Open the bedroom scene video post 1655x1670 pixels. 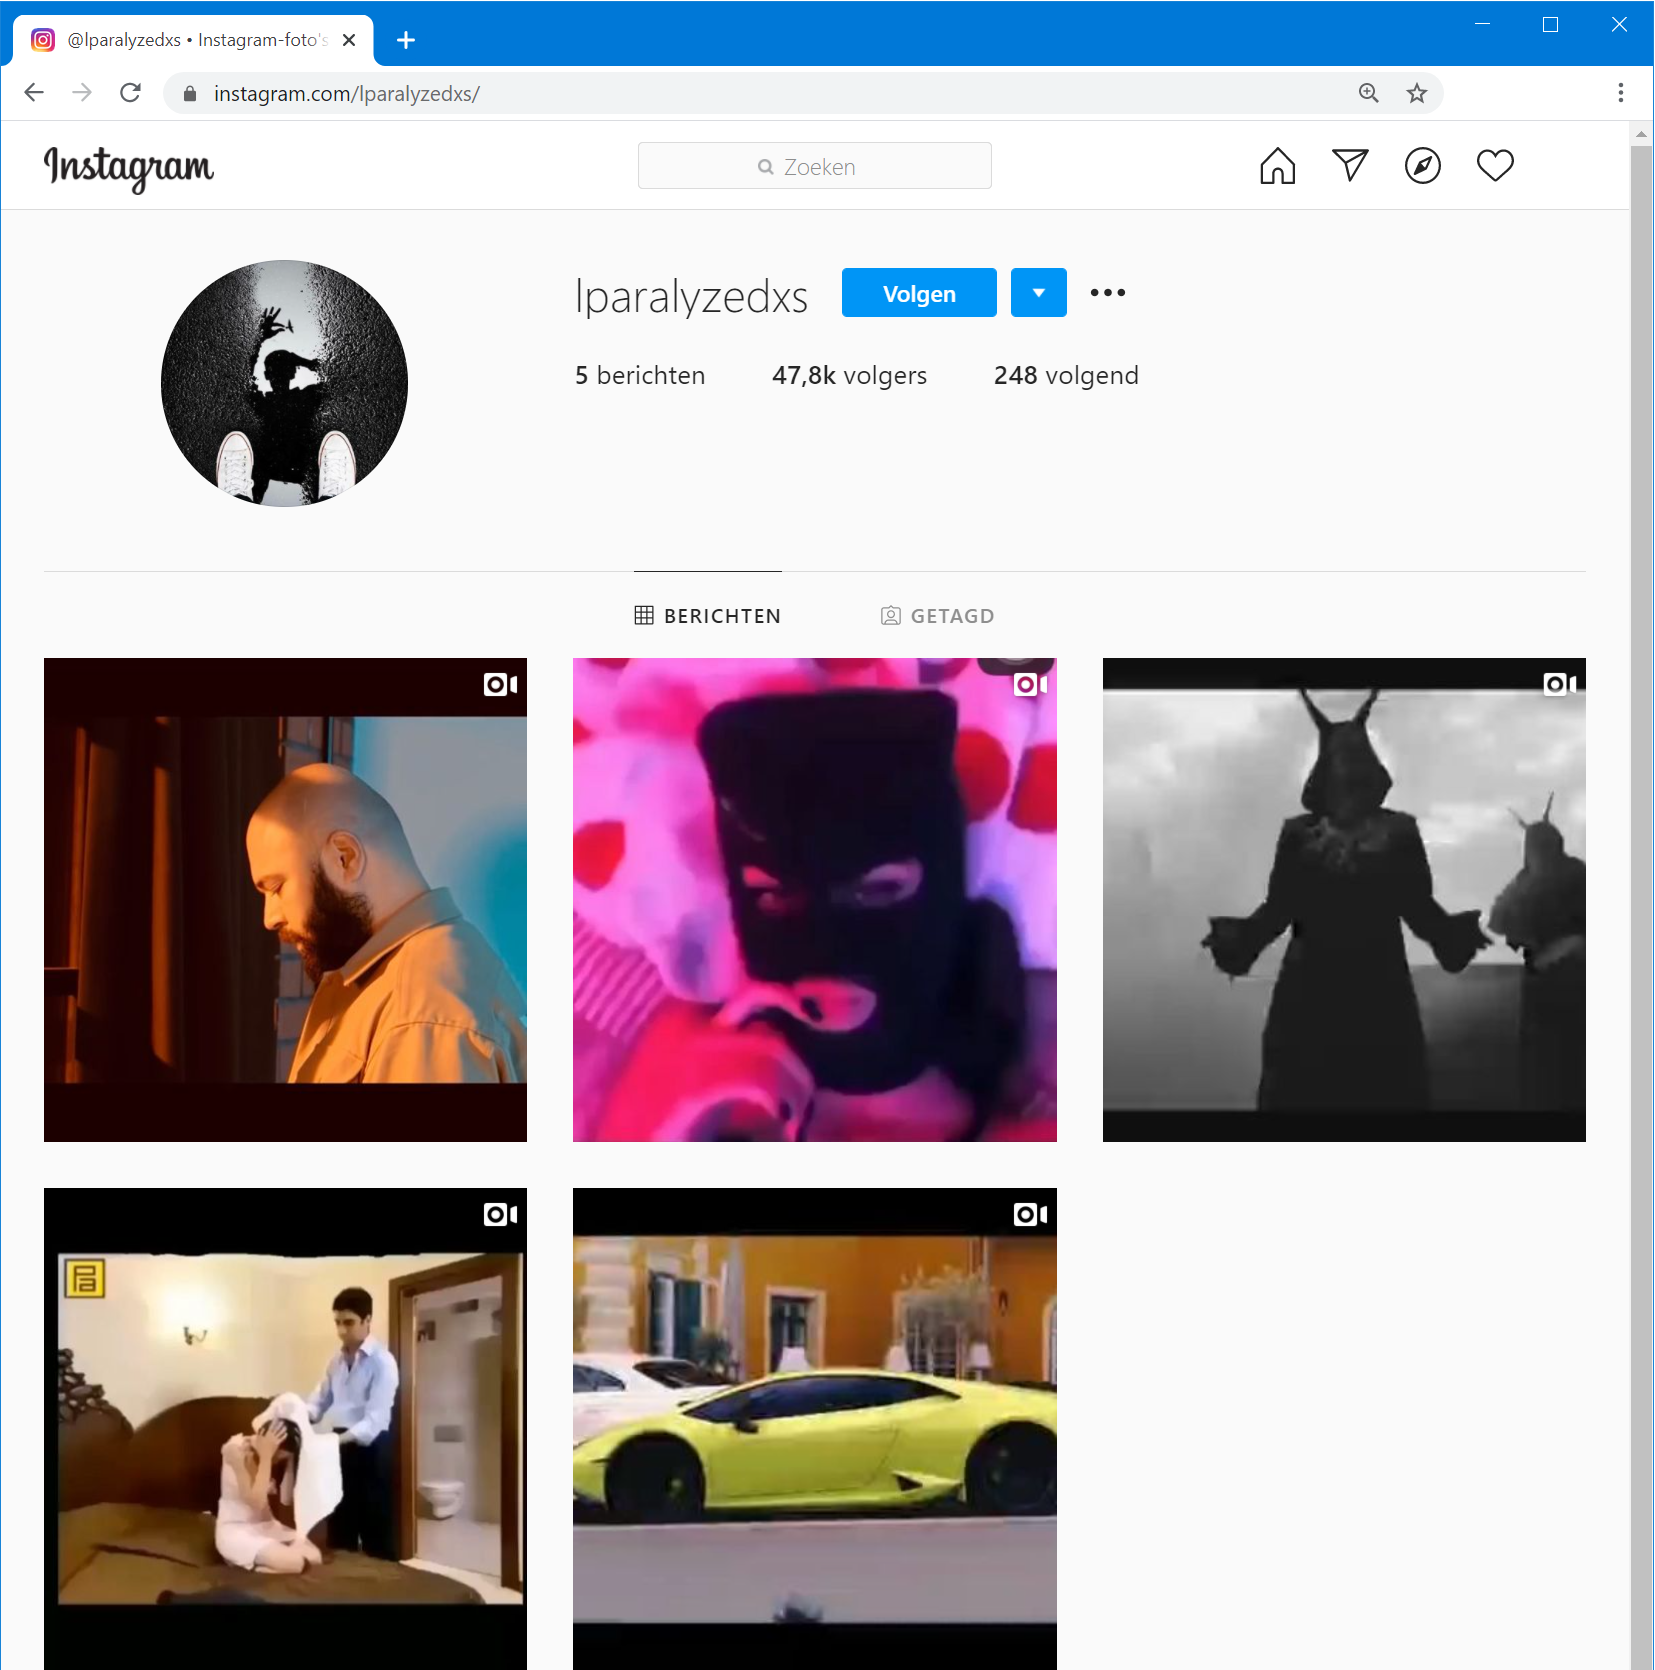(x=285, y=1428)
